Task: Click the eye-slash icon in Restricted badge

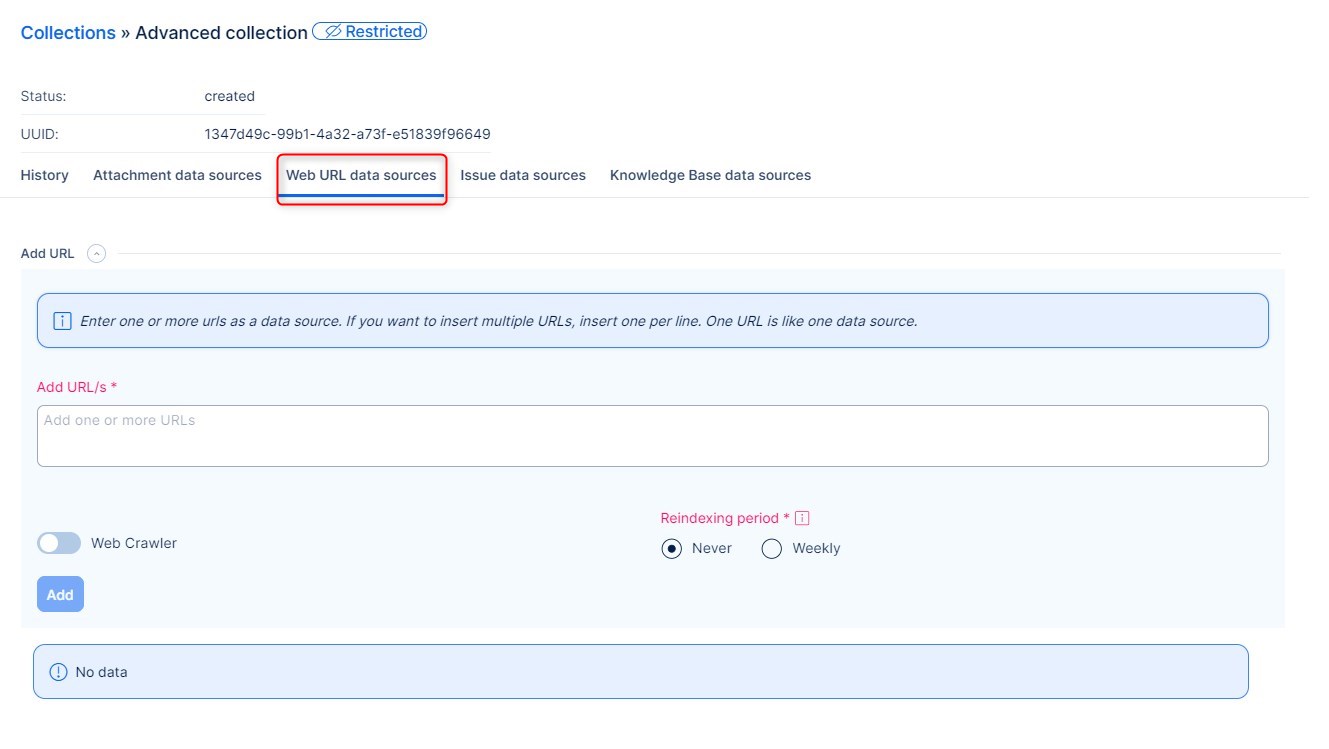Action: point(333,32)
